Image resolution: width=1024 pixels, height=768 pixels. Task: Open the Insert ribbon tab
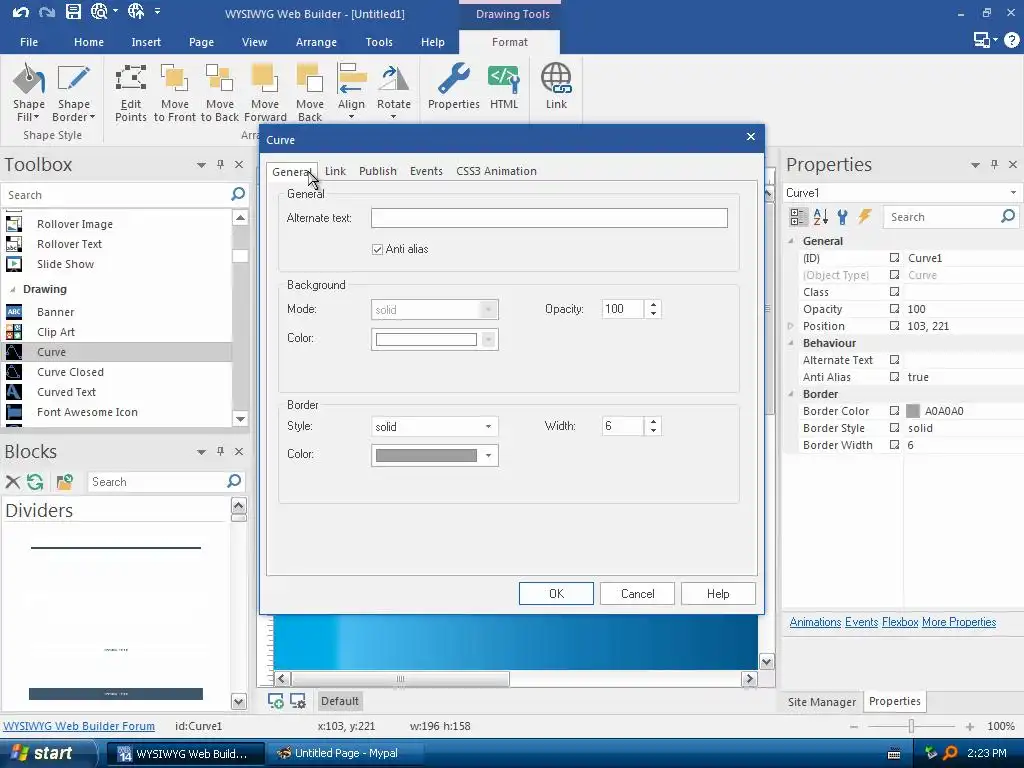click(x=146, y=42)
